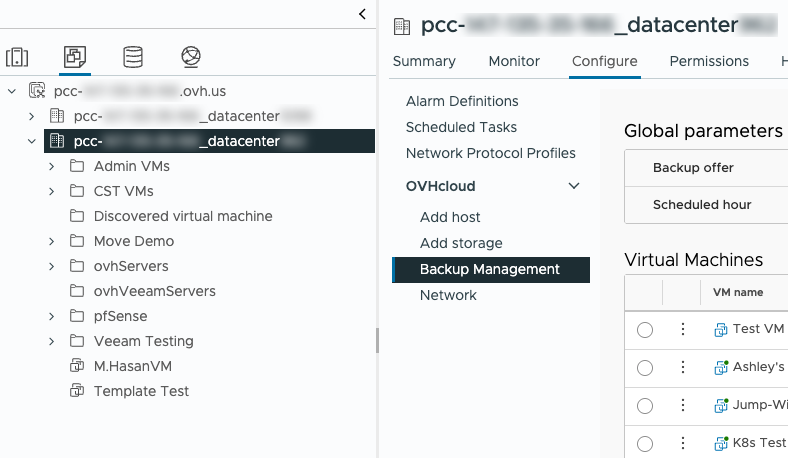This screenshot has width=788, height=458.
Task: Expand the ovhServers folder
Action: (x=51, y=266)
